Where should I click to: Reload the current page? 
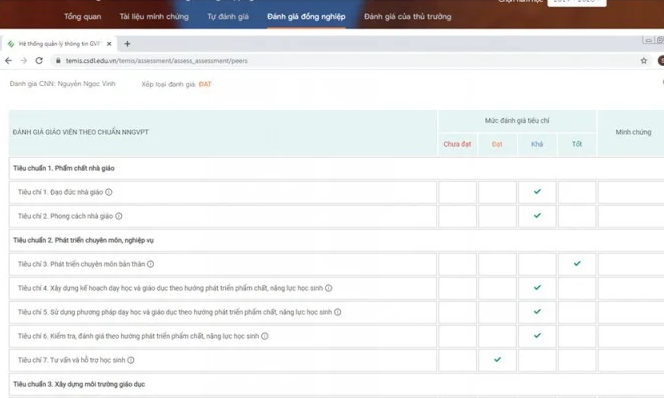[x=39, y=61]
